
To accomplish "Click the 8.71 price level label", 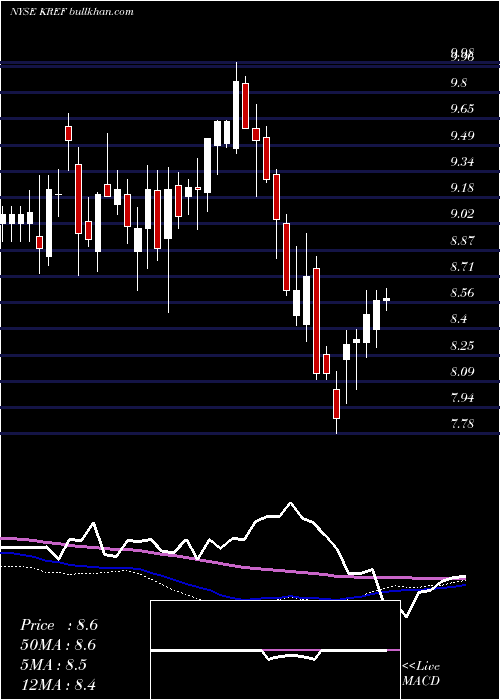I will 462,267.
